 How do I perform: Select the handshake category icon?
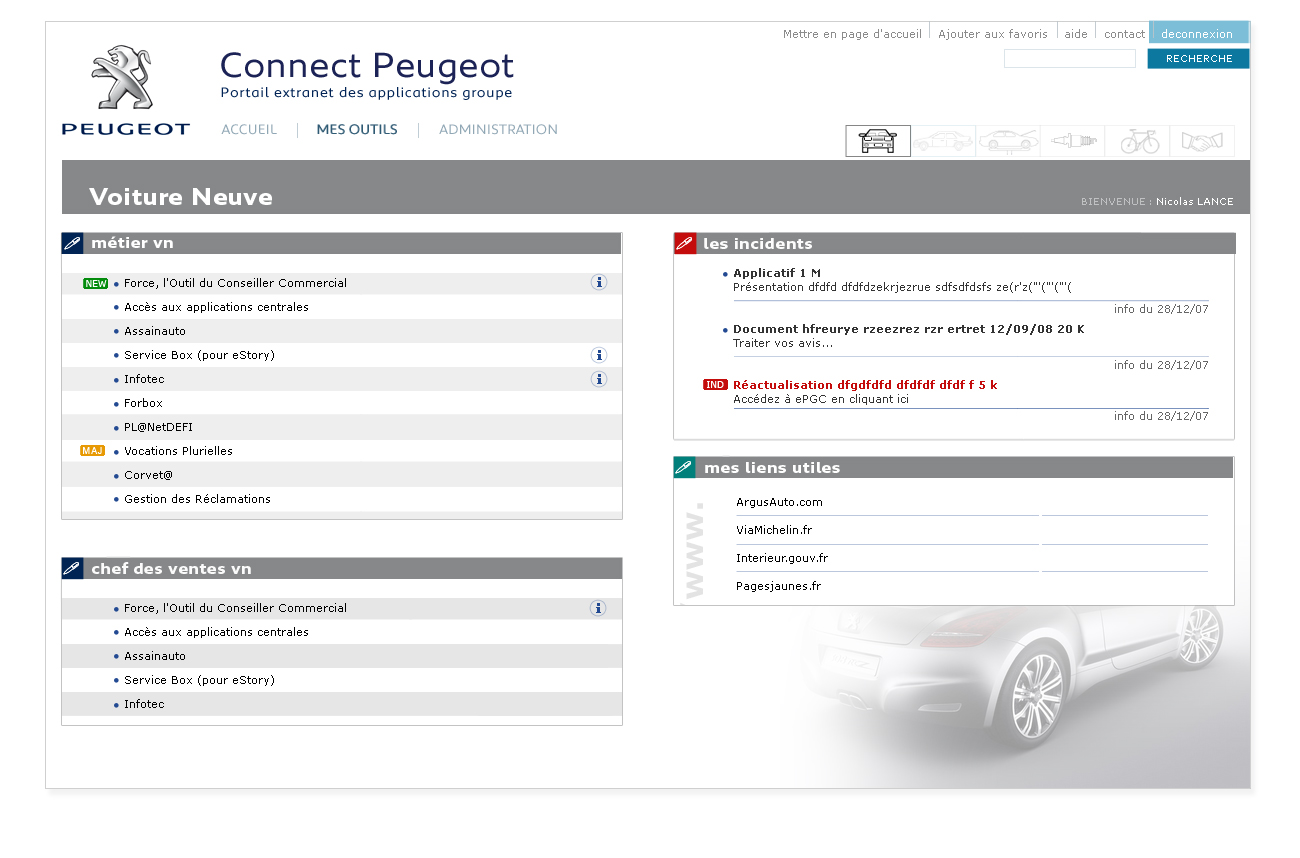coord(1202,141)
